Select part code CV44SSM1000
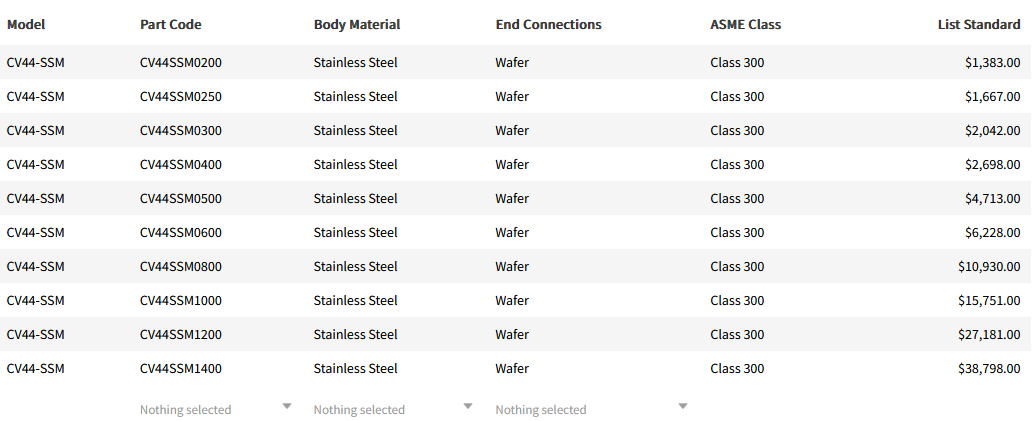 click(x=181, y=300)
